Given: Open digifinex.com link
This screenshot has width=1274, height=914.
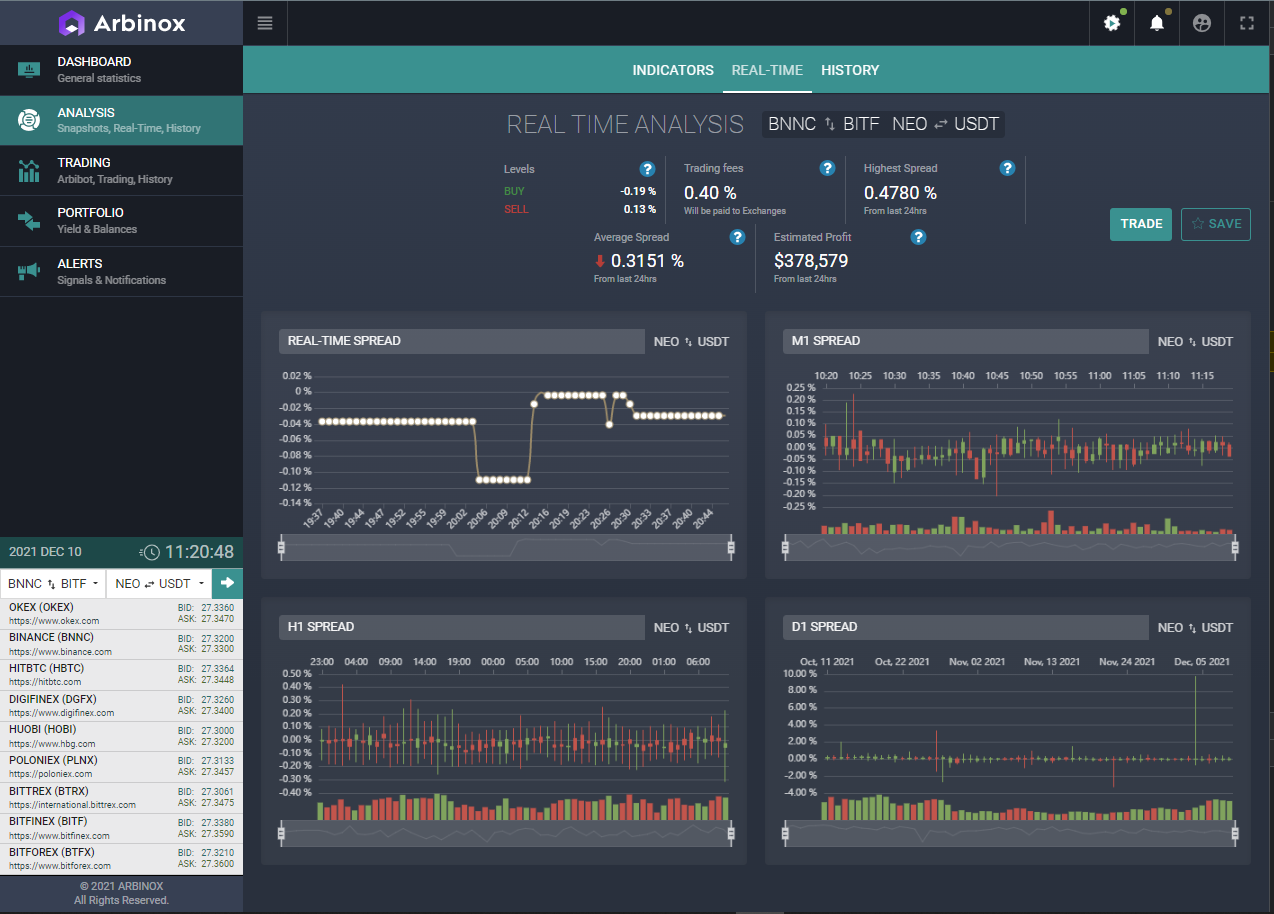Looking at the screenshot, I should coord(61,713).
